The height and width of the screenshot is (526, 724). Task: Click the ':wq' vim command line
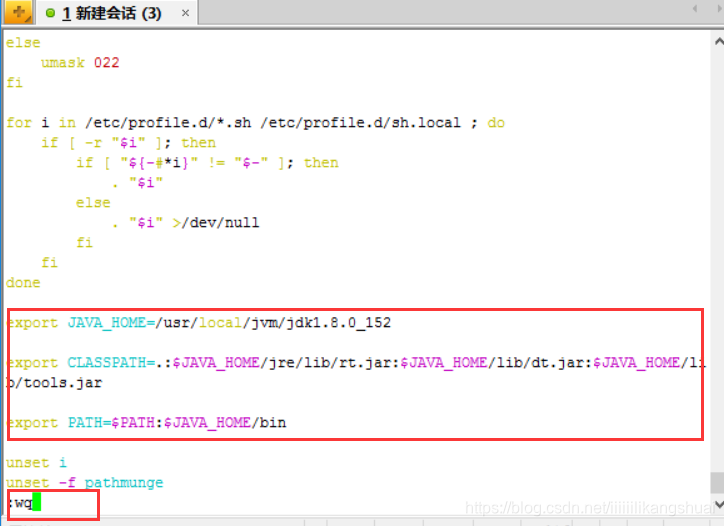click(24, 502)
